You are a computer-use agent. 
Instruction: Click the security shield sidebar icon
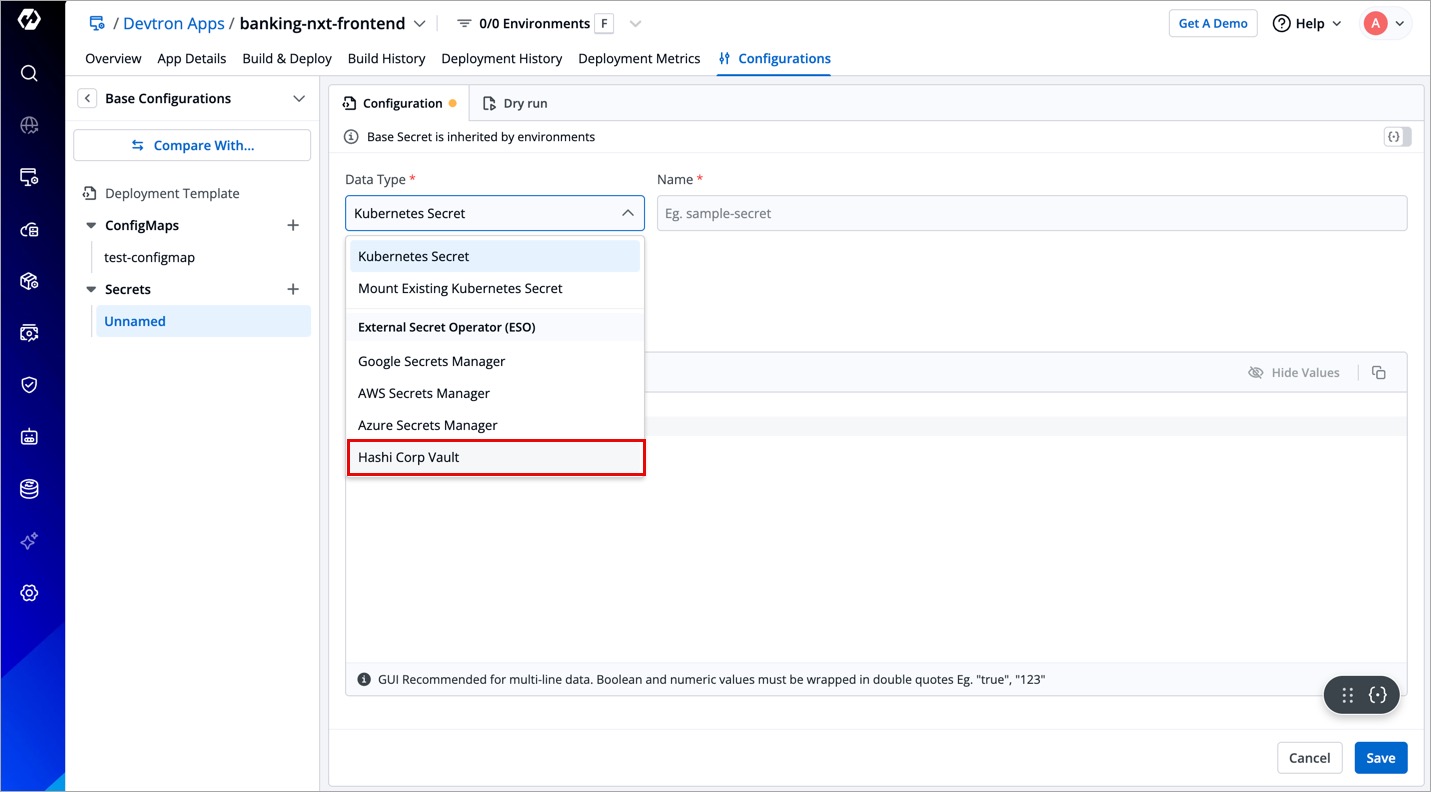point(29,385)
